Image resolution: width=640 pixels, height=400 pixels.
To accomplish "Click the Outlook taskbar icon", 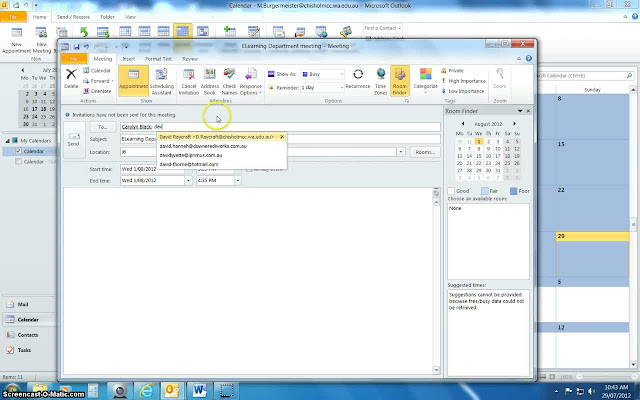I will tap(172, 391).
